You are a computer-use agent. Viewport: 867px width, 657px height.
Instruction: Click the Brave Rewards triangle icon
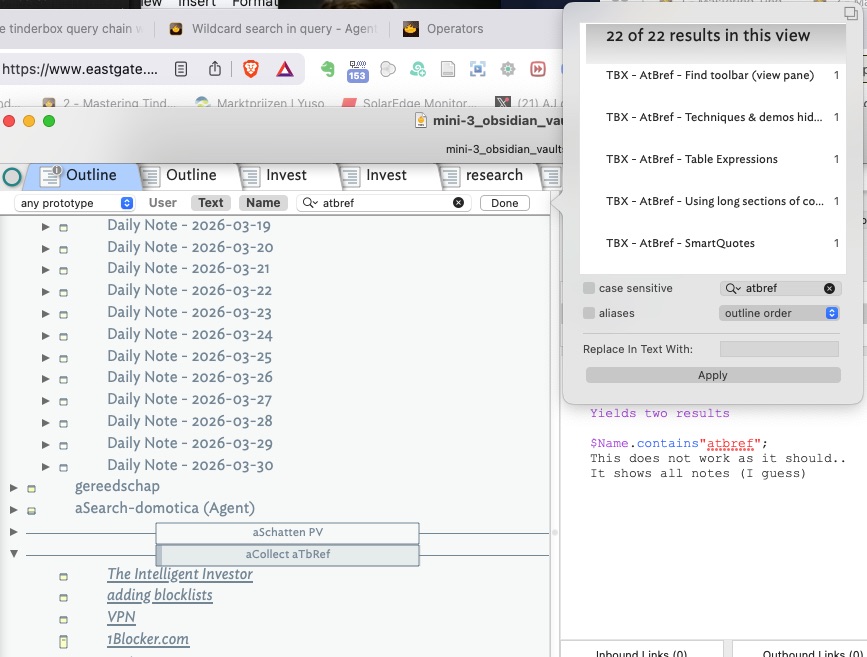[284, 69]
